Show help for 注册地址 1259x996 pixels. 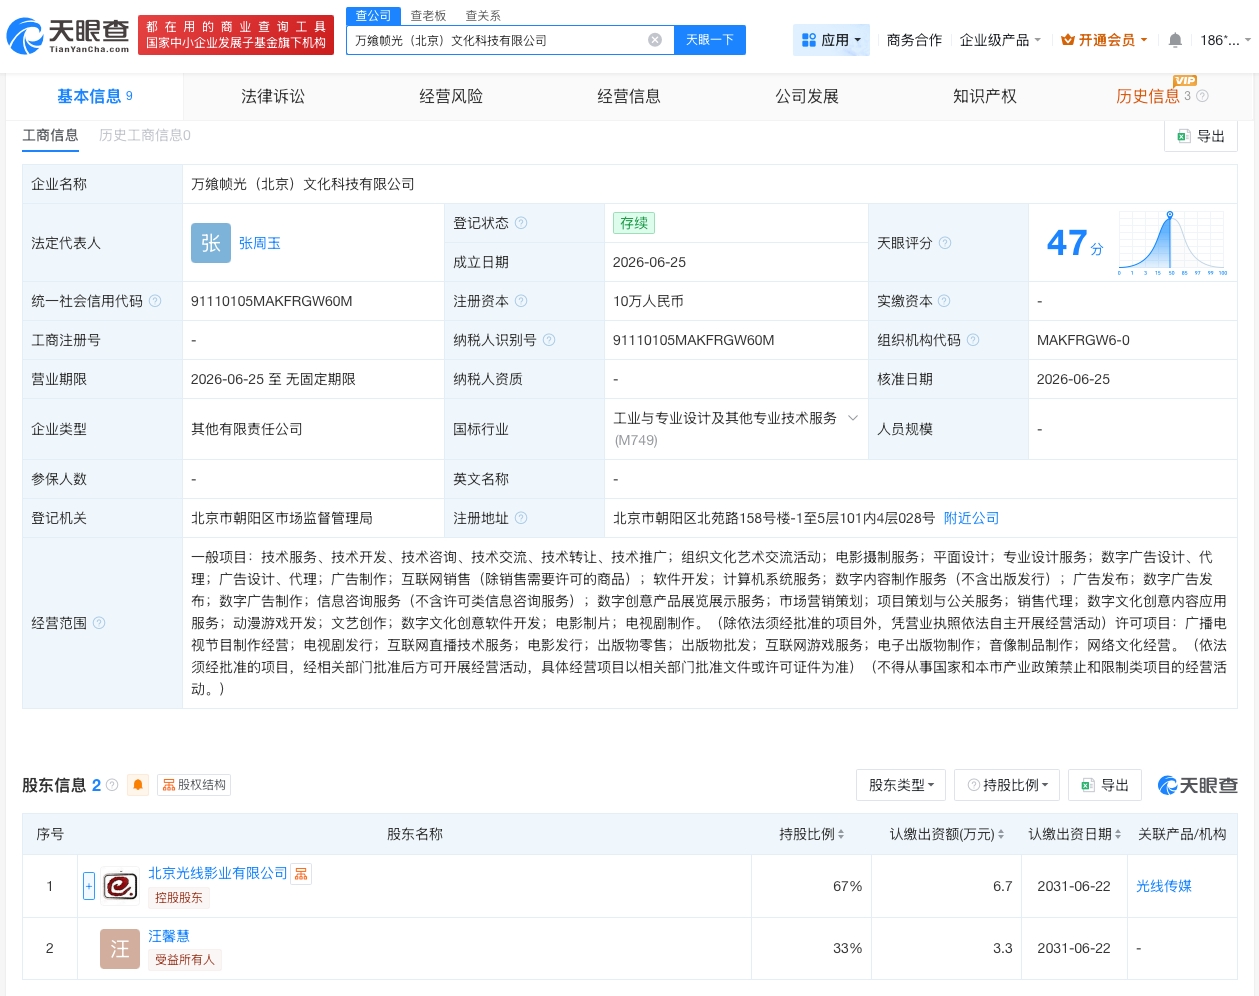521,518
